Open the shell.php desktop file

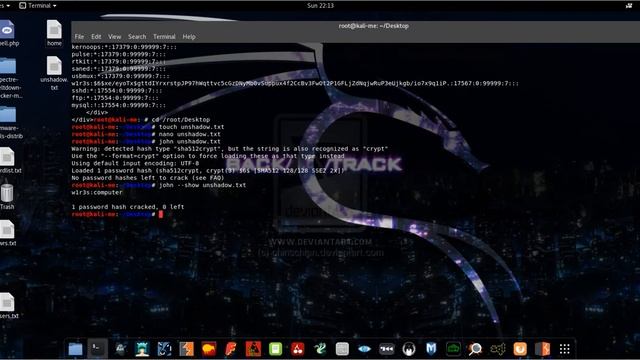[x=8, y=33]
